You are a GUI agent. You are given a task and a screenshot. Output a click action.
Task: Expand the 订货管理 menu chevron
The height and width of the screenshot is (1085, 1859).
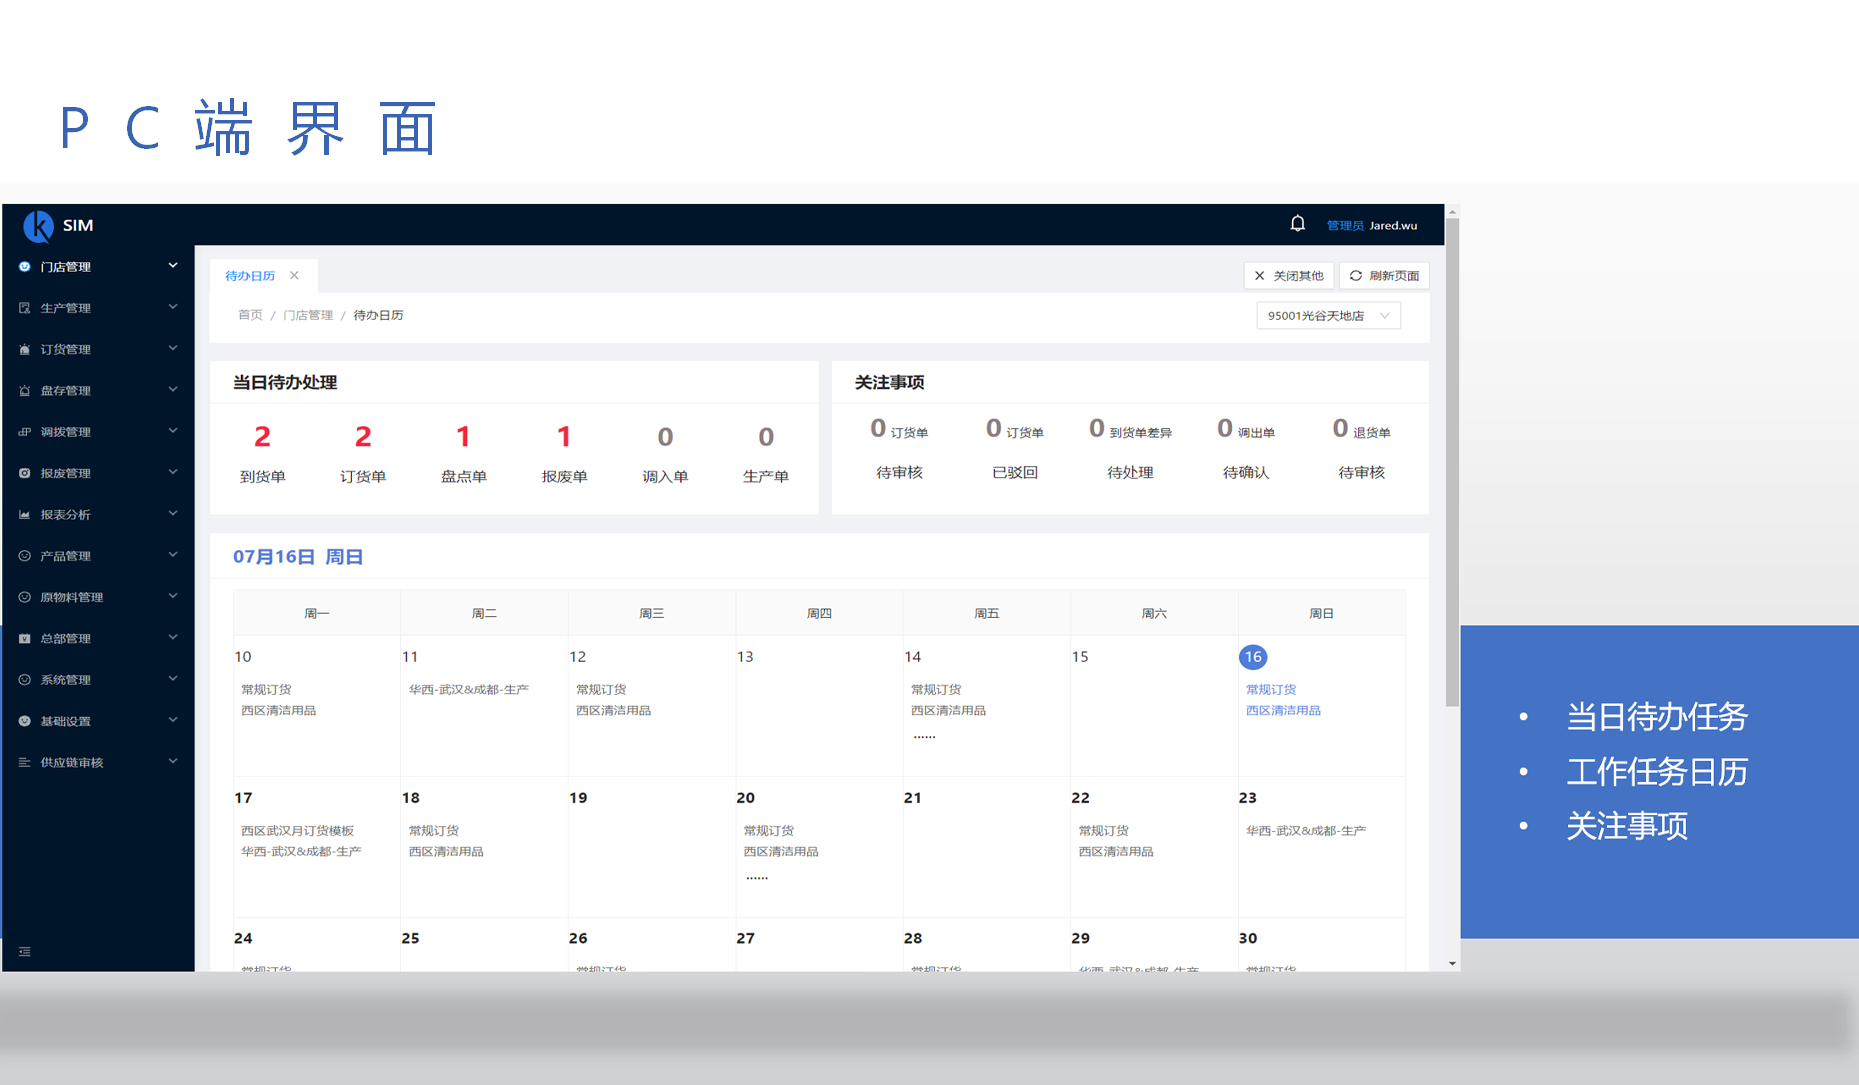click(173, 348)
